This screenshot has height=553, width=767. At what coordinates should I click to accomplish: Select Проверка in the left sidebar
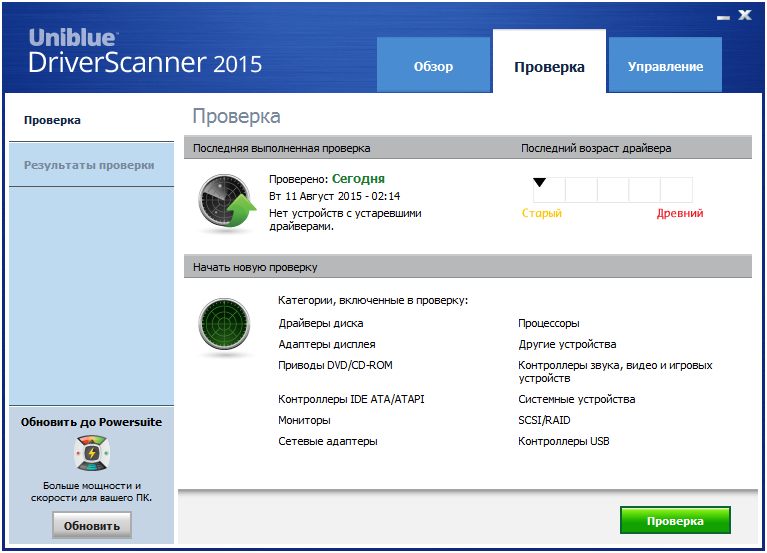click(x=53, y=120)
